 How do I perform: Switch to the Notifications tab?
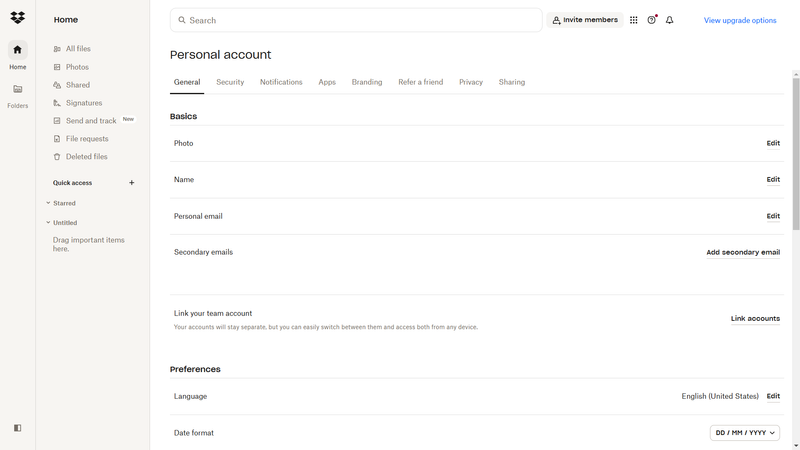point(281,82)
